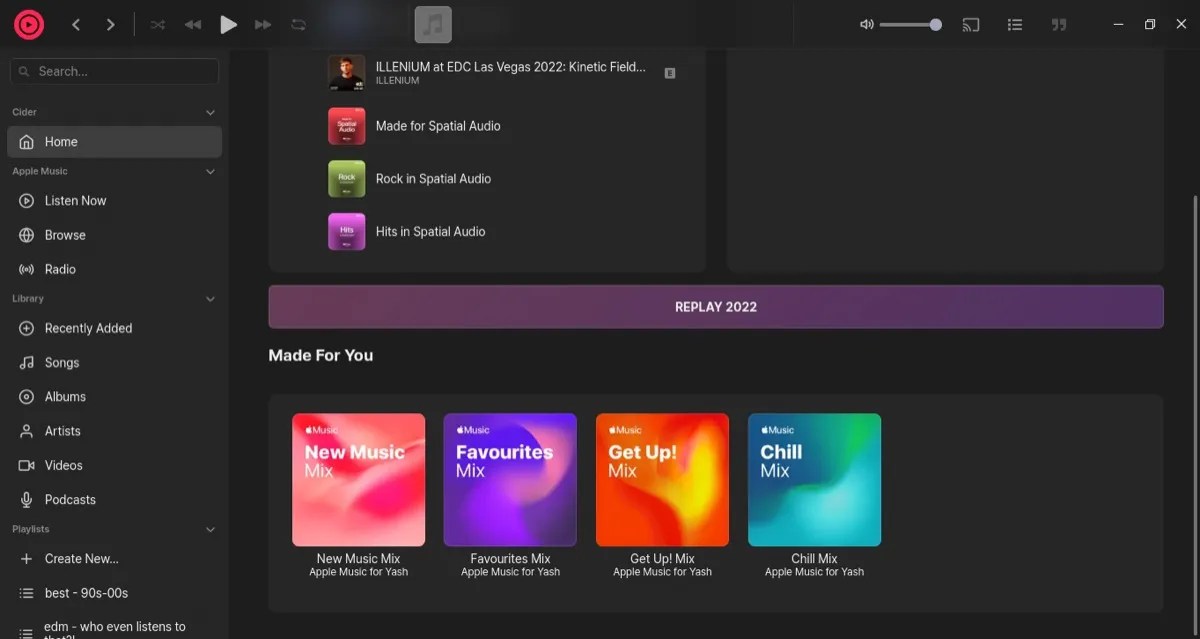Mute the audio volume
This screenshot has width=1200, height=639.
coord(866,24)
